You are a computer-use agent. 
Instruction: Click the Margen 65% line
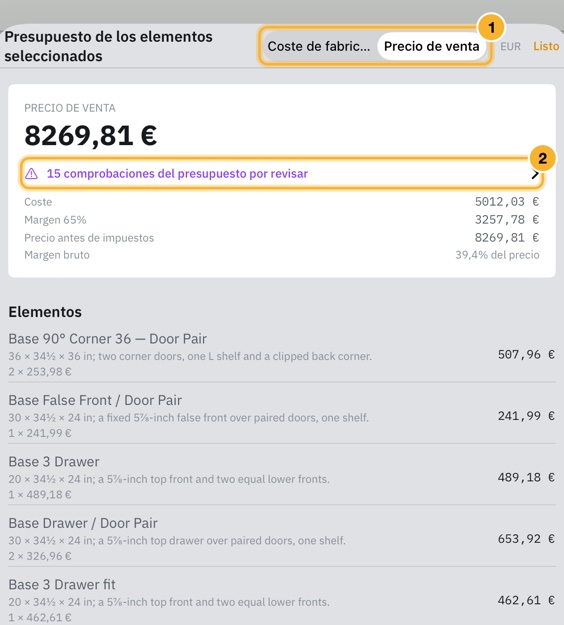click(x=282, y=220)
